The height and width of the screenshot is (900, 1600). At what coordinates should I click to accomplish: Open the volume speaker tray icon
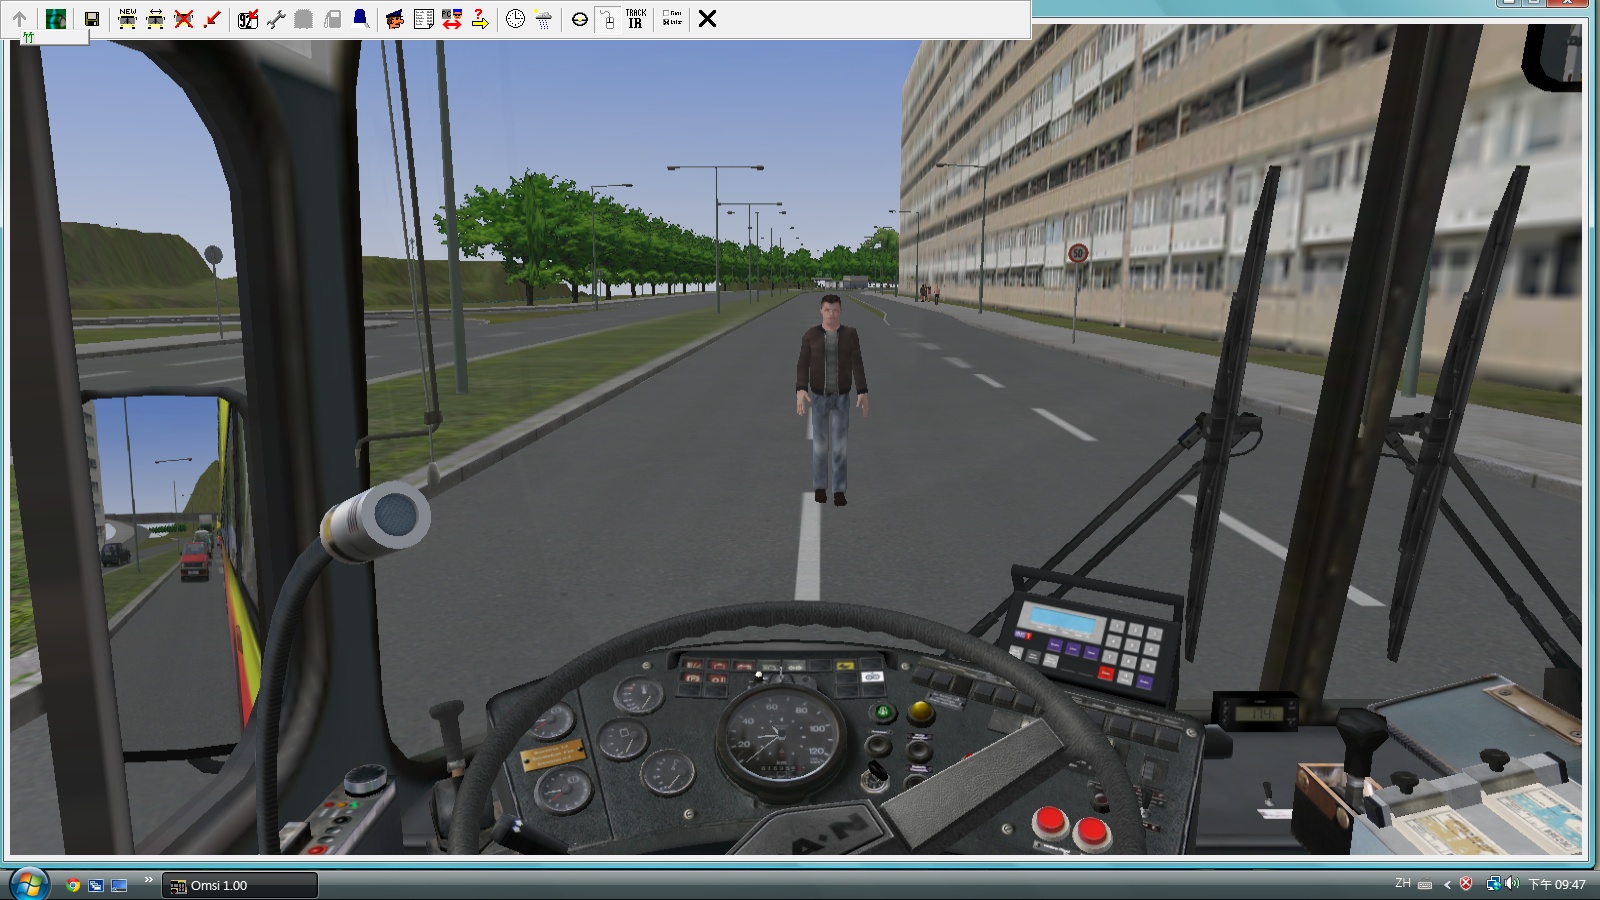[1511, 884]
